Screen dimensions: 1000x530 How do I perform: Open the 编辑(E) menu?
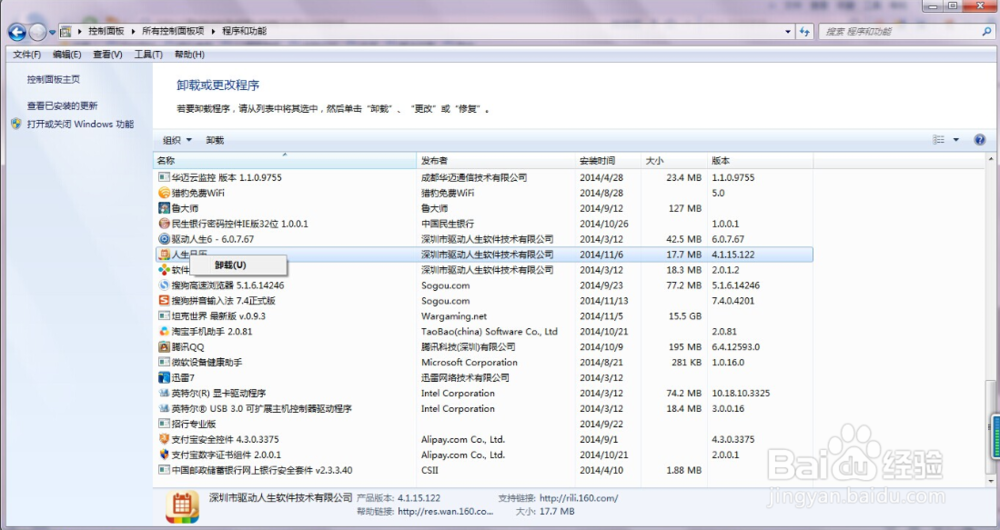(67, 55)
